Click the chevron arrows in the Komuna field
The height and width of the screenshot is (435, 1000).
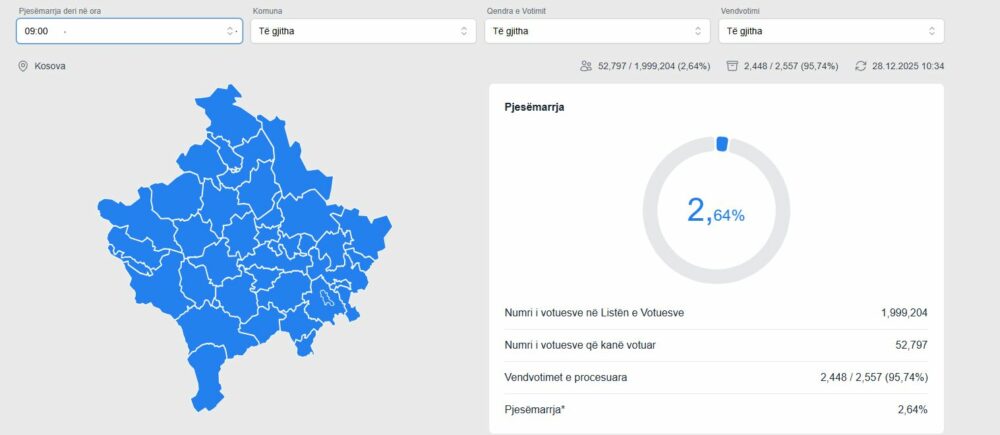click(463, 31)
